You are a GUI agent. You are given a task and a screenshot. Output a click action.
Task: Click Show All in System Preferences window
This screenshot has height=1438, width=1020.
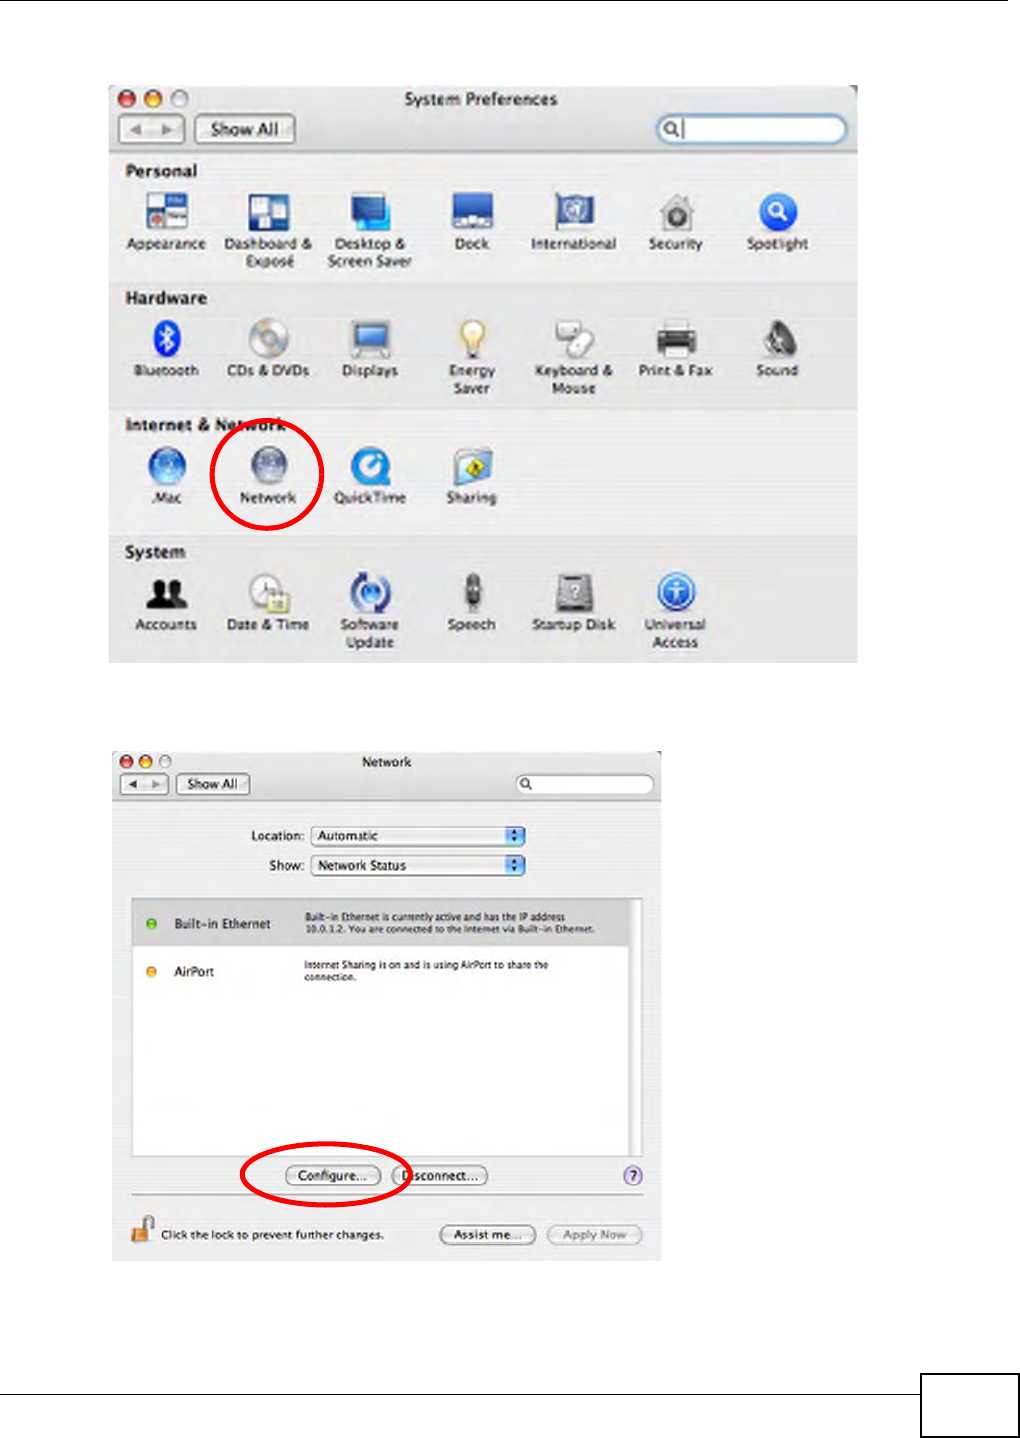pos(245,129)
